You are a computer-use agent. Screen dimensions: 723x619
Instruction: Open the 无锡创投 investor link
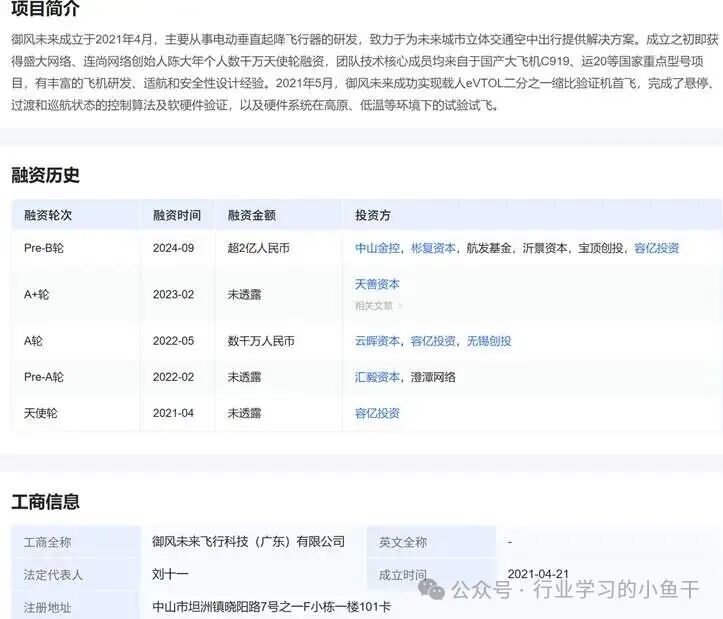[489, 341]
